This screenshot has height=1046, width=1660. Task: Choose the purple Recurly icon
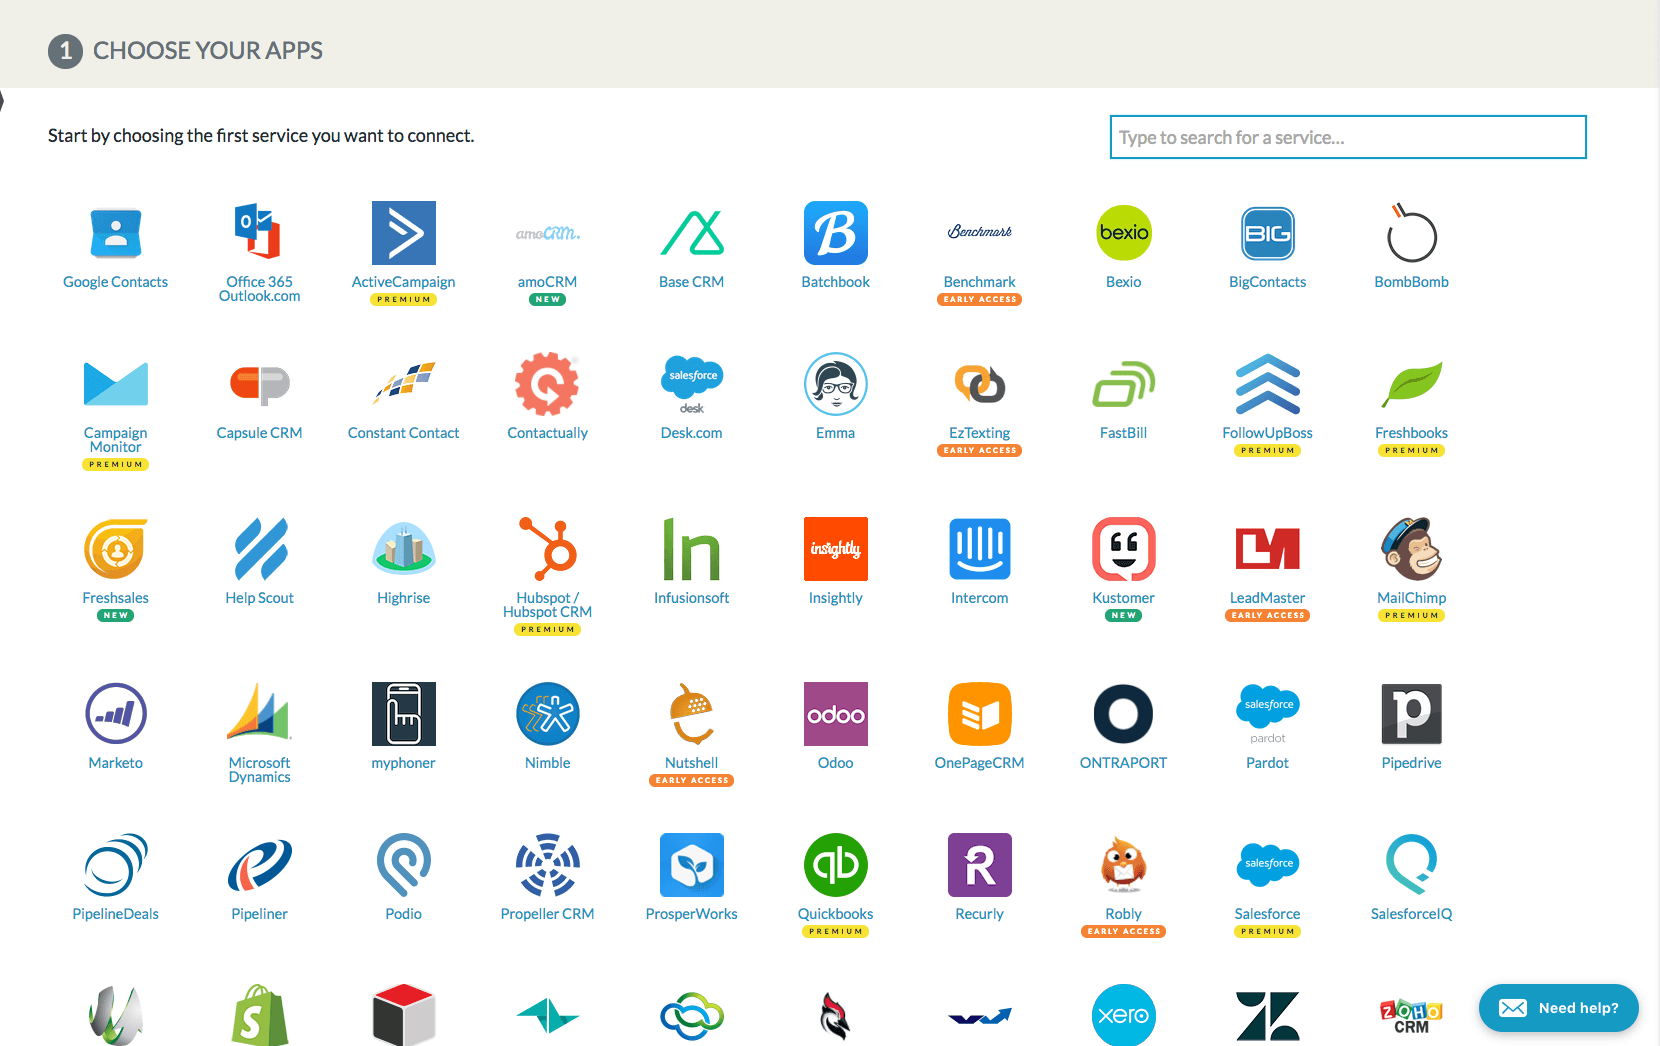[980, 865]
